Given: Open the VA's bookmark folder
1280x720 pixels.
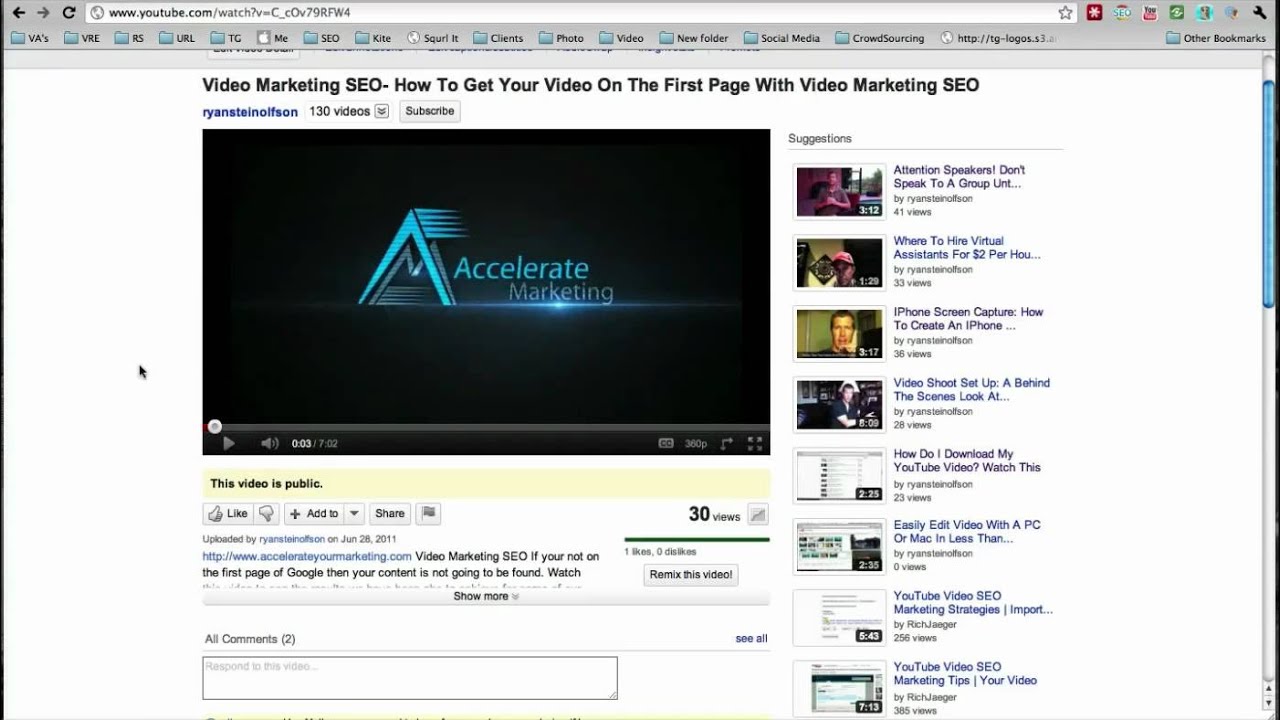Looking at the screenshot, I should pyautogui.click(x=29, y=38).
